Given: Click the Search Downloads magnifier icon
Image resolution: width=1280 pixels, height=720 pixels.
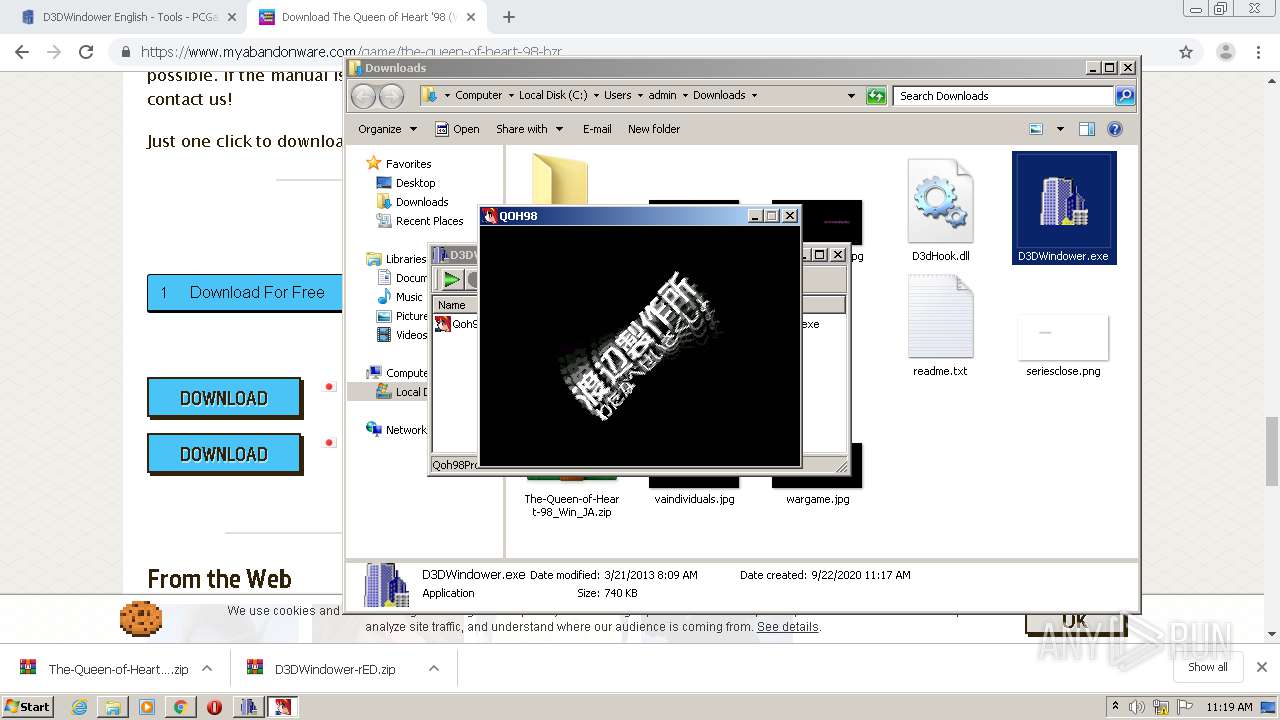Looking at the screenshot, I should (x=1125, y=96).
